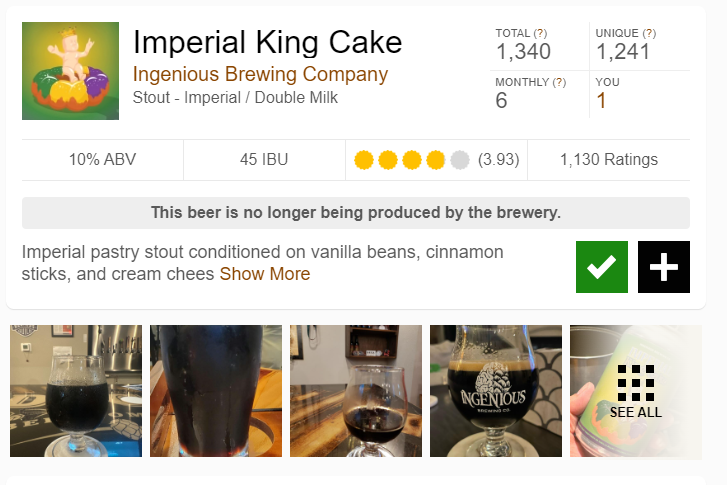
Task: Open third photo of snifter glass
Action: [356, 391]
